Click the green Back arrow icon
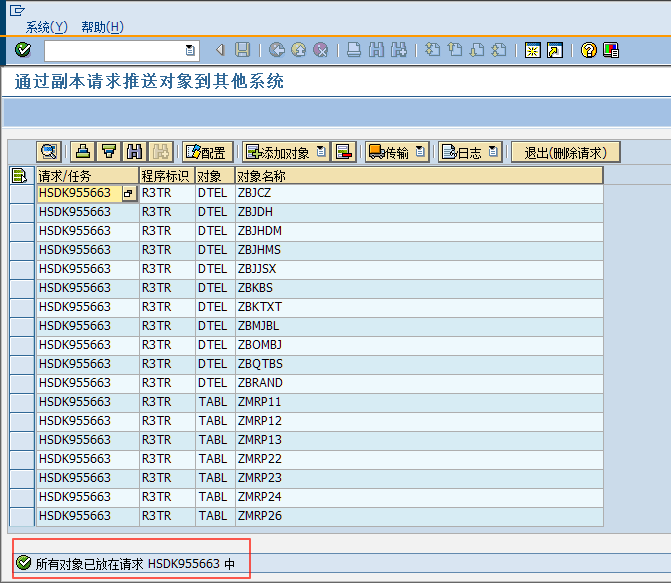This screenshot has height=583, width=671. point(277,50)
